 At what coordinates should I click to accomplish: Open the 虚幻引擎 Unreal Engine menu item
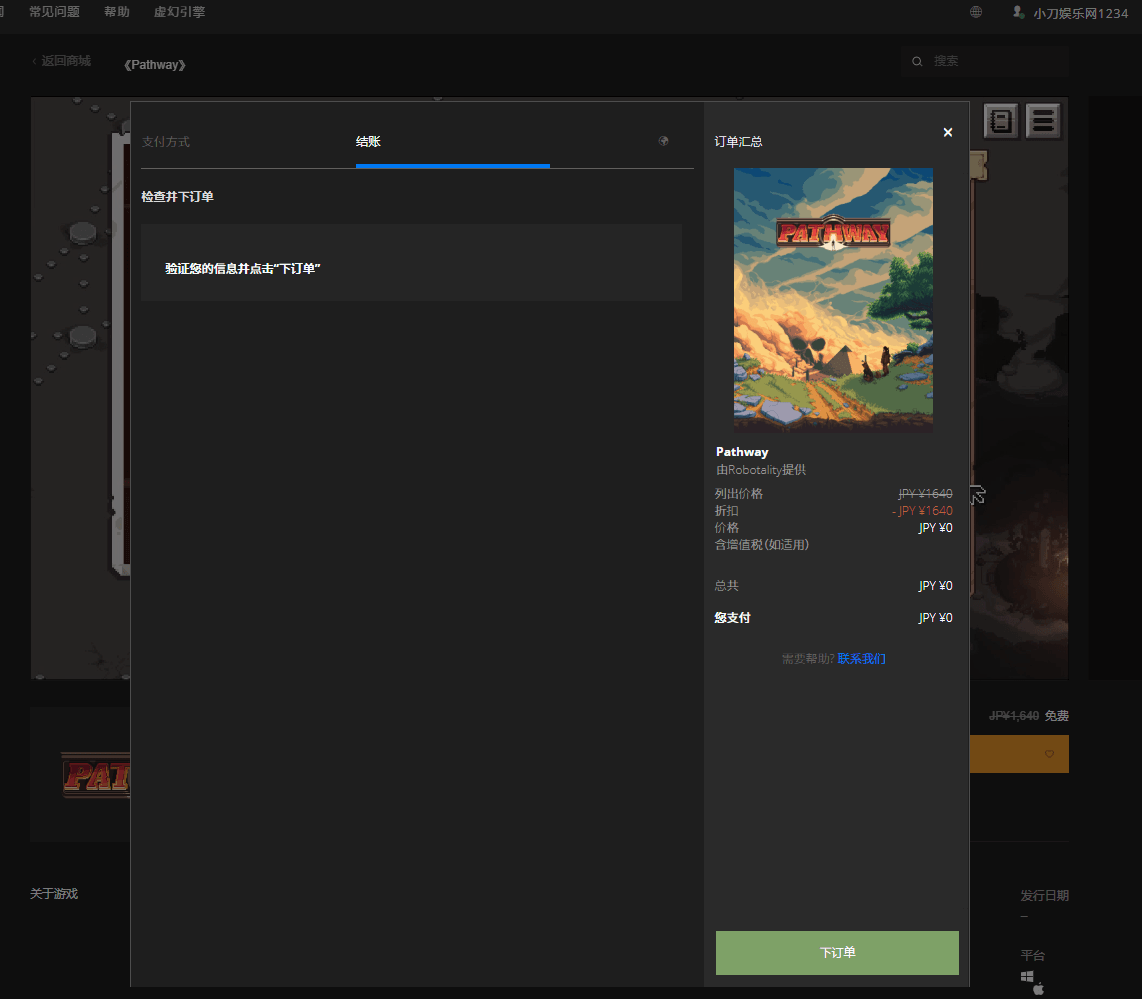[179, 12]
